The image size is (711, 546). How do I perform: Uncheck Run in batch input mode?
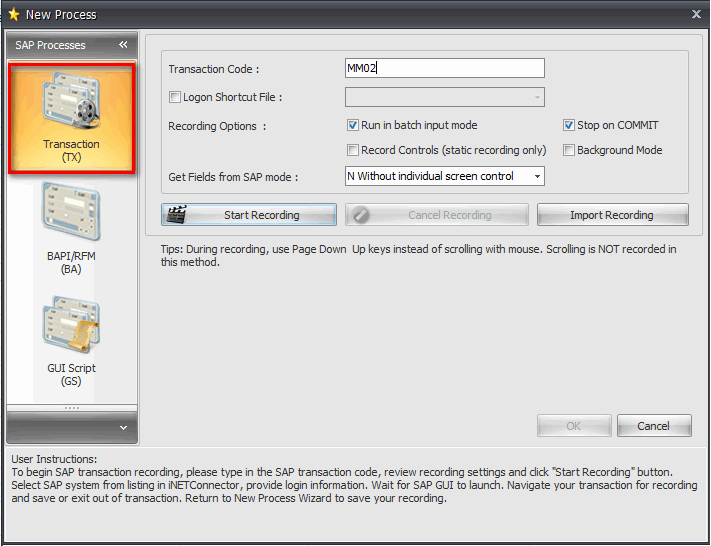[x=353, y=126]
